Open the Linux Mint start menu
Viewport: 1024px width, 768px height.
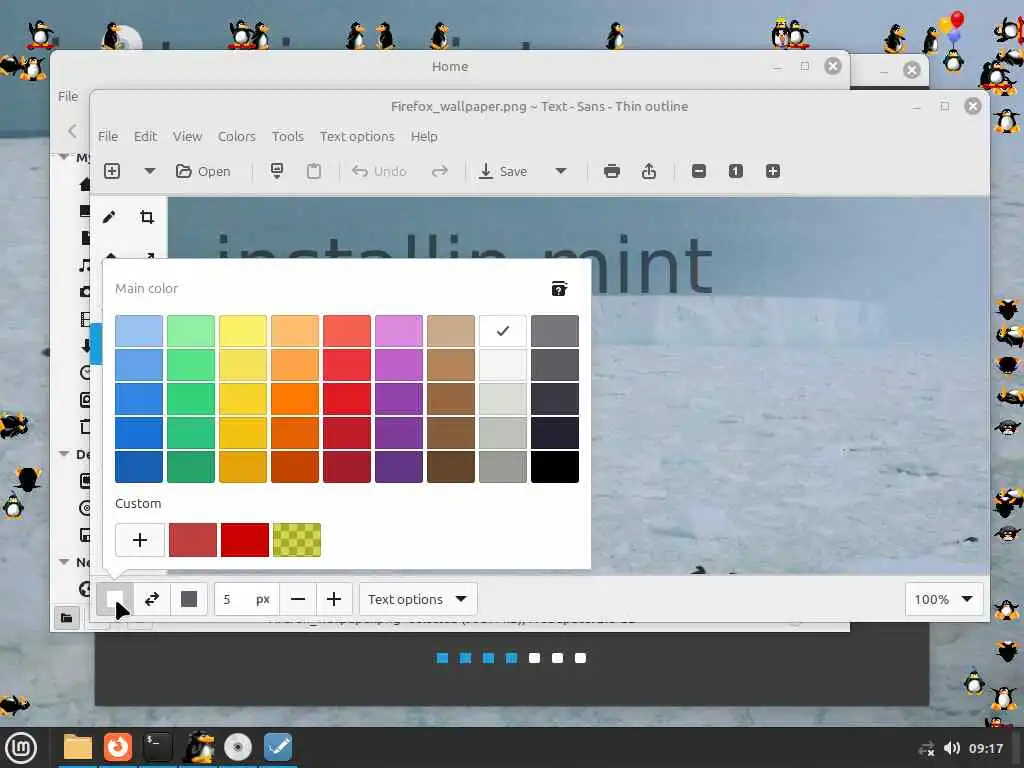[21, 748]
